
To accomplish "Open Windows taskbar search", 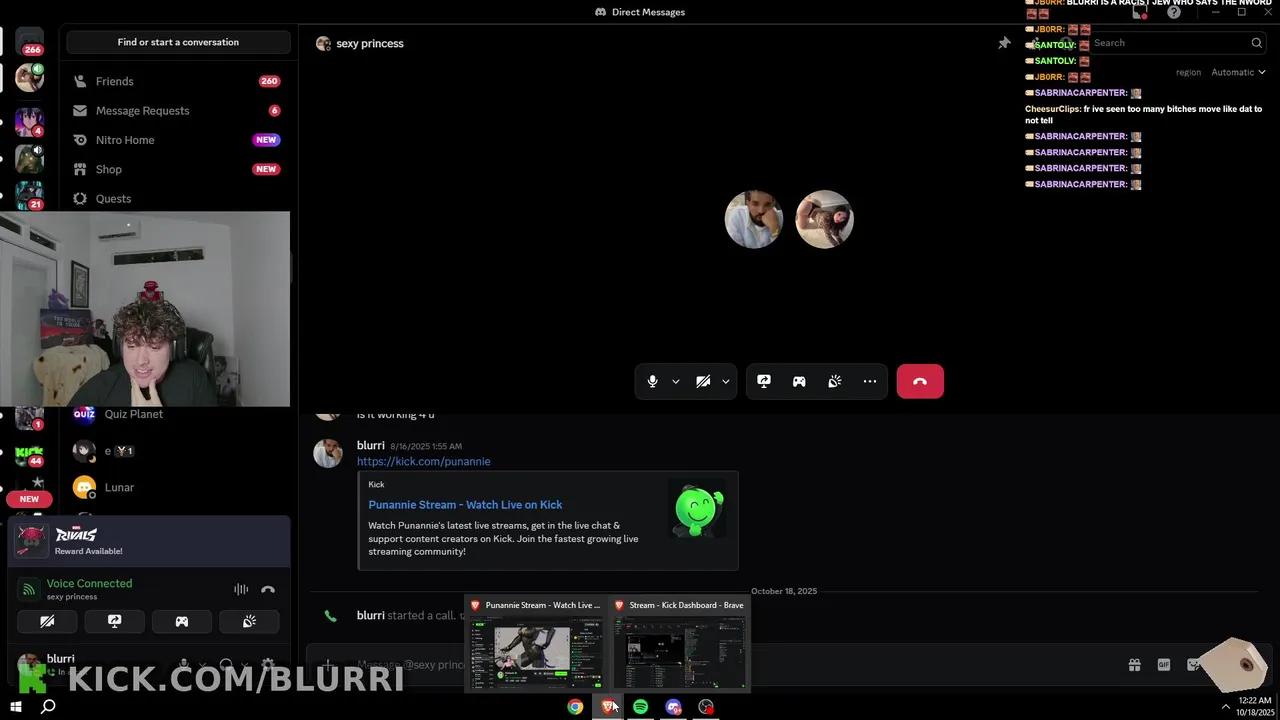I will pos(48,706).
